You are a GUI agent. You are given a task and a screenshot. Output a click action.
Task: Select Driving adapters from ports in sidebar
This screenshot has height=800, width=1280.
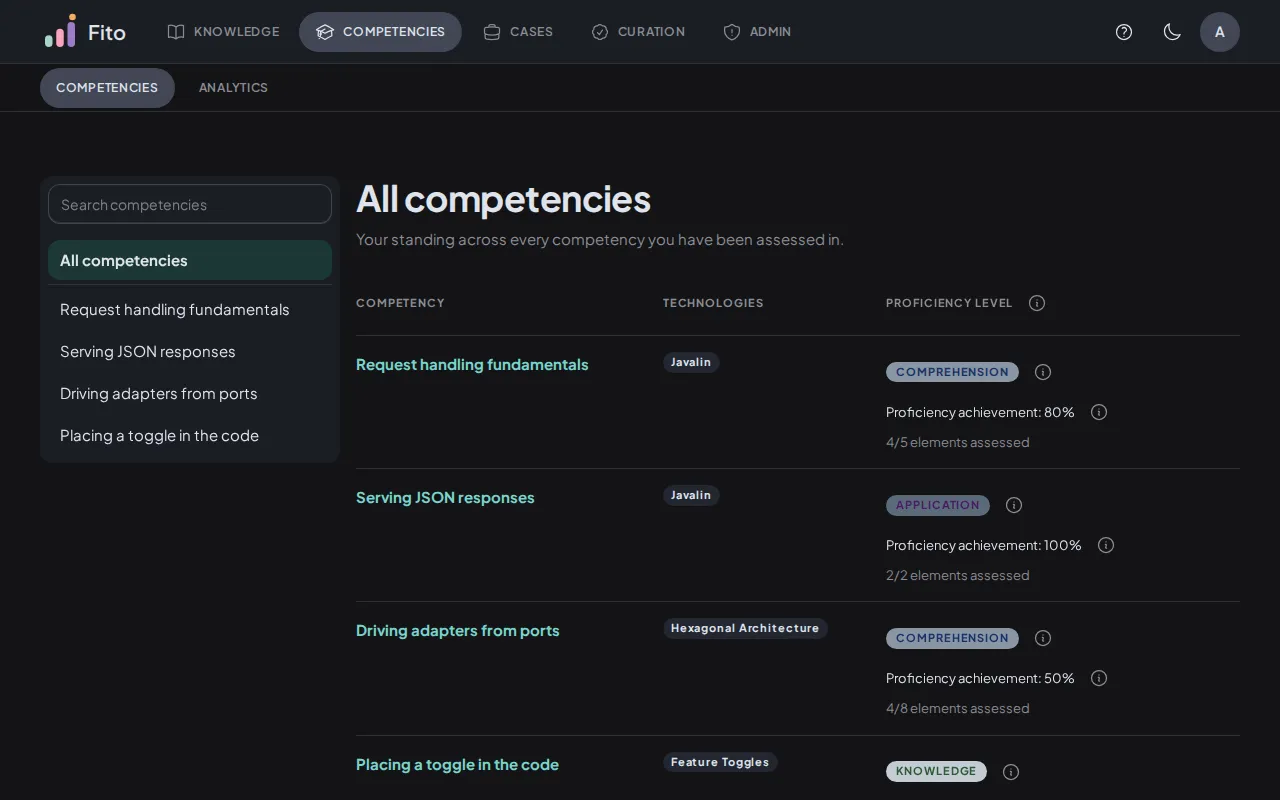click(x=190, y=394)
